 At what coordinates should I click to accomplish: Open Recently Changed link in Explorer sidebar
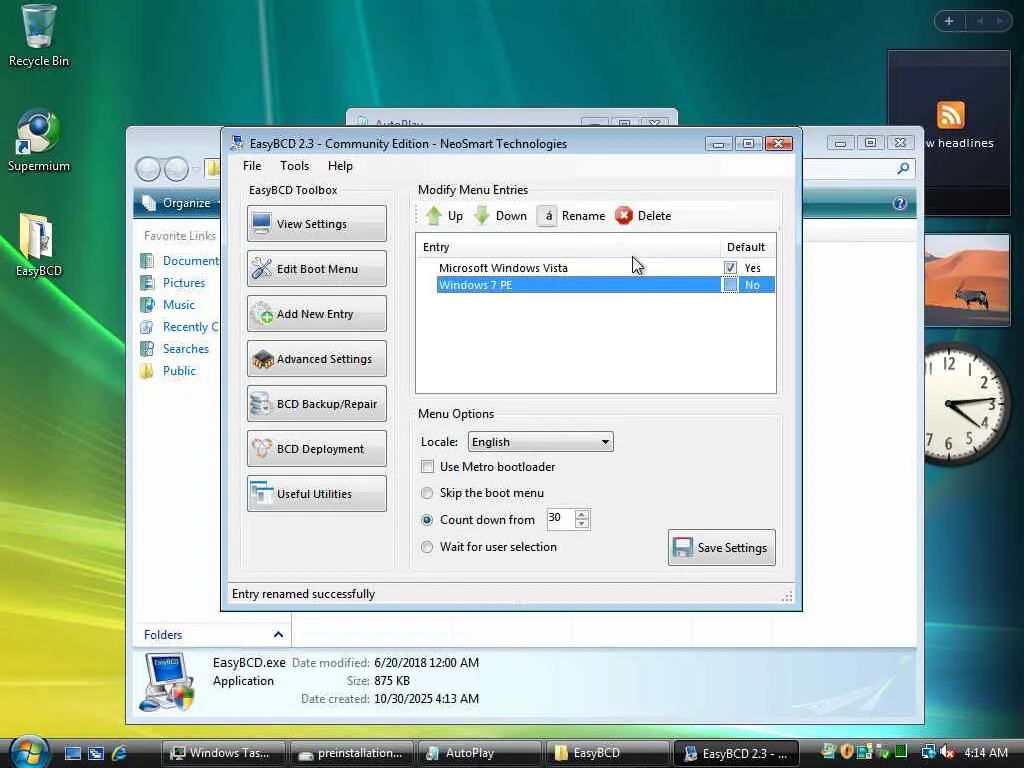[180, 327]
